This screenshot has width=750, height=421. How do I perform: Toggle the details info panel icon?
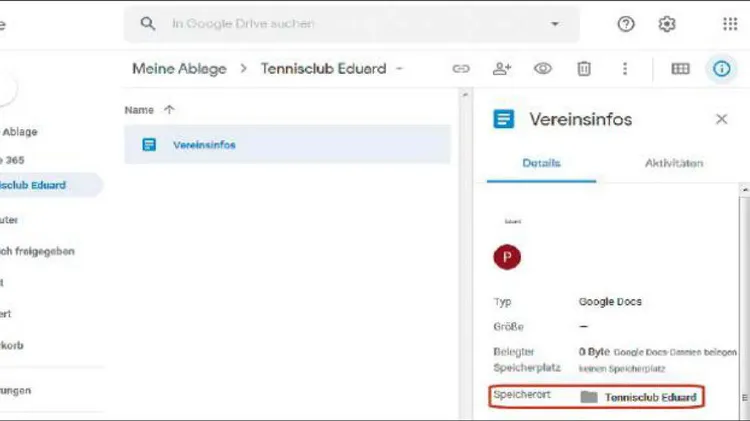(x=721, y=69)
